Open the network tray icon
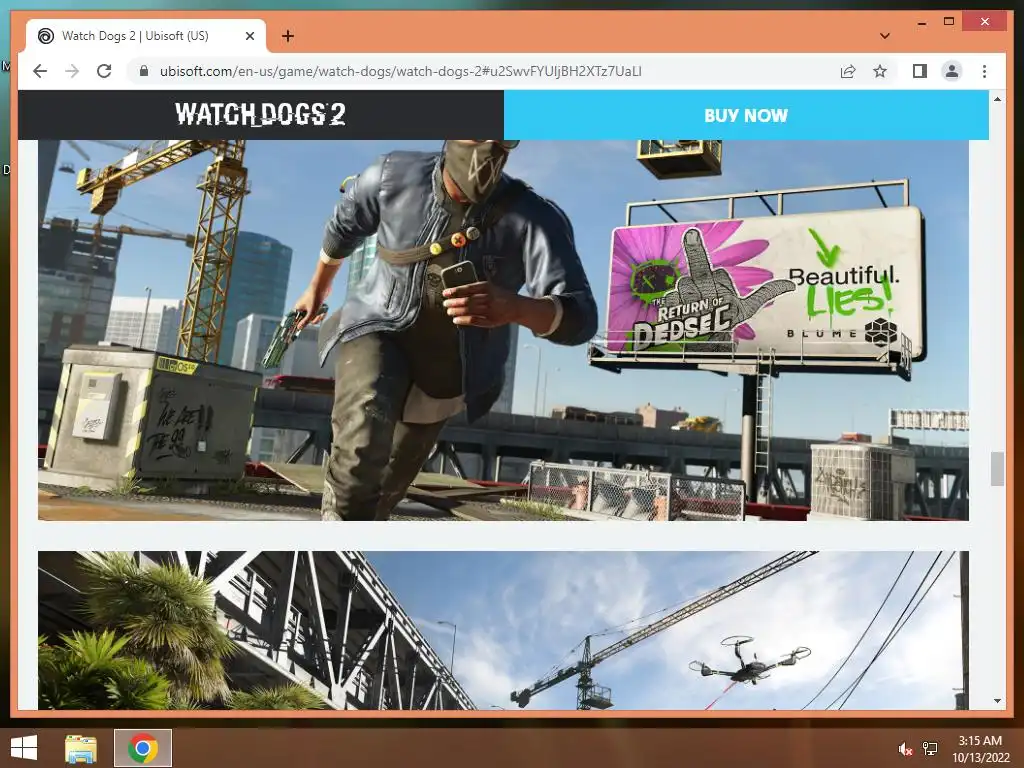The image size is (1024, 768). [930, 749]
